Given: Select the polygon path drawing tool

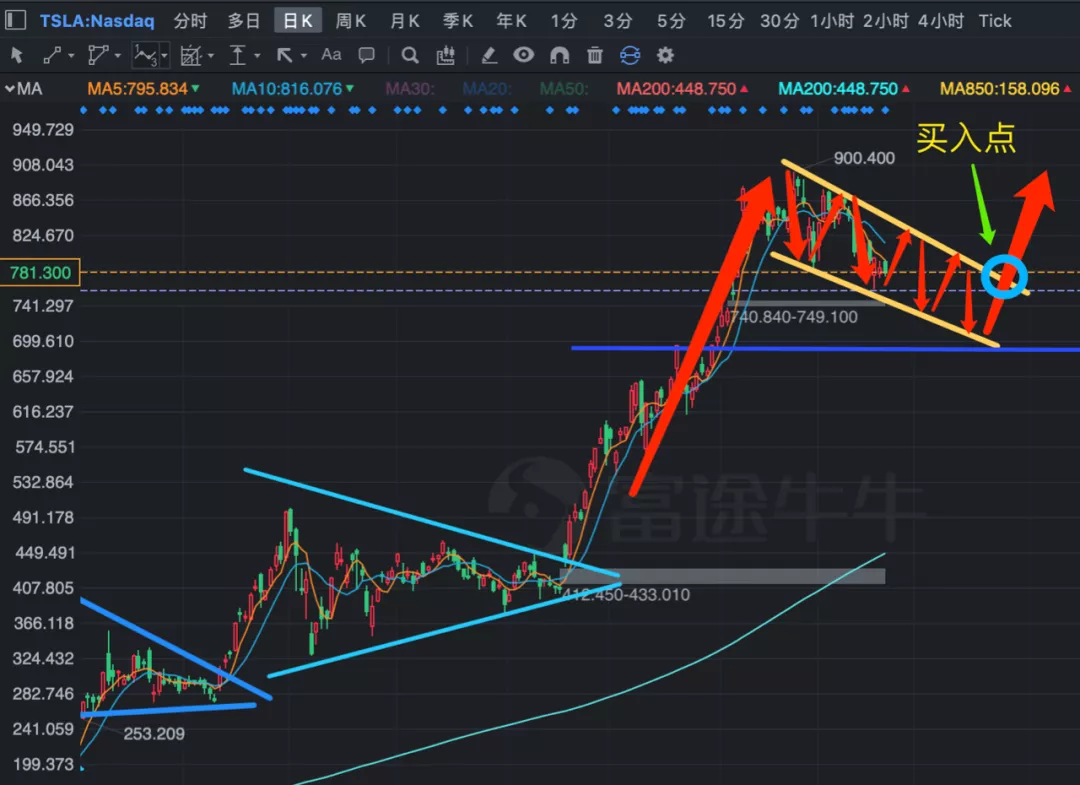Looking at the screenshot, I should click(x=98, y=55).
